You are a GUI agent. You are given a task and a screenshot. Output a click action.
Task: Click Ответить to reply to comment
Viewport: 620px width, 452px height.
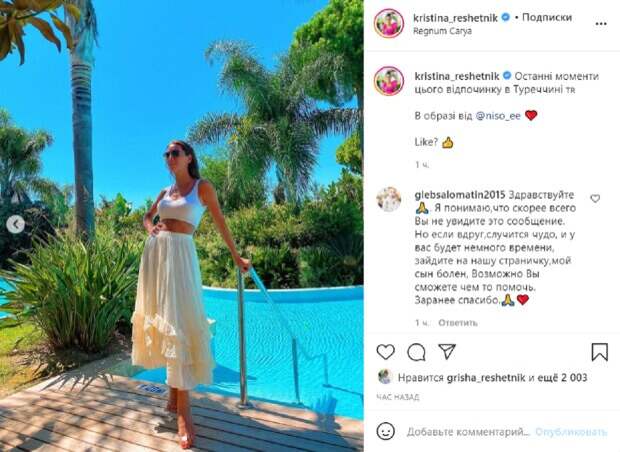[x=458, y=323]
